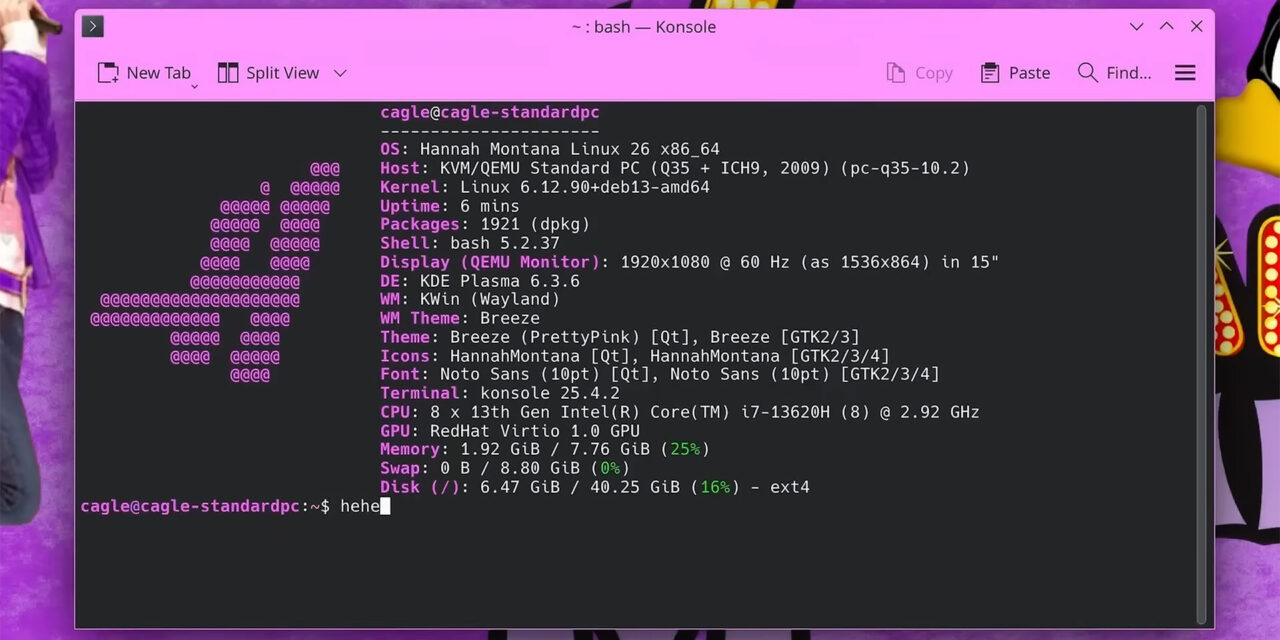
Task: Click the "Packages: 1921 (dpkg)" line
Action: 485,224
